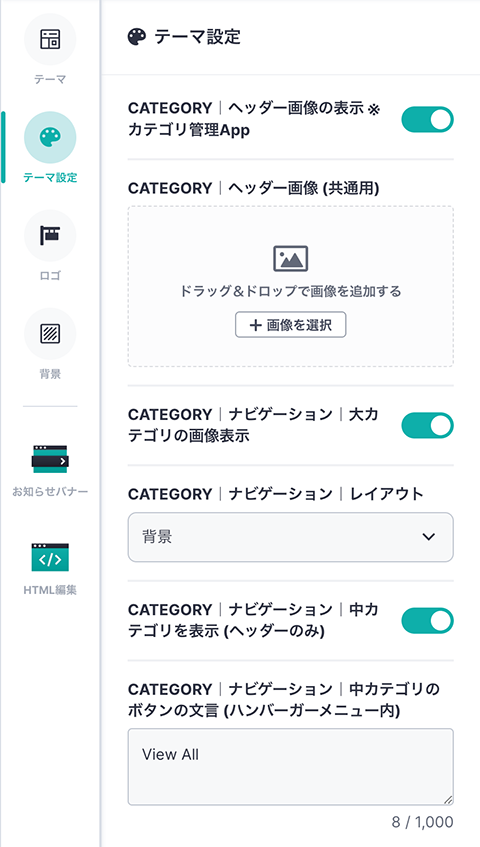Click the HTML編集 label in the sidebar

point(50,590)
